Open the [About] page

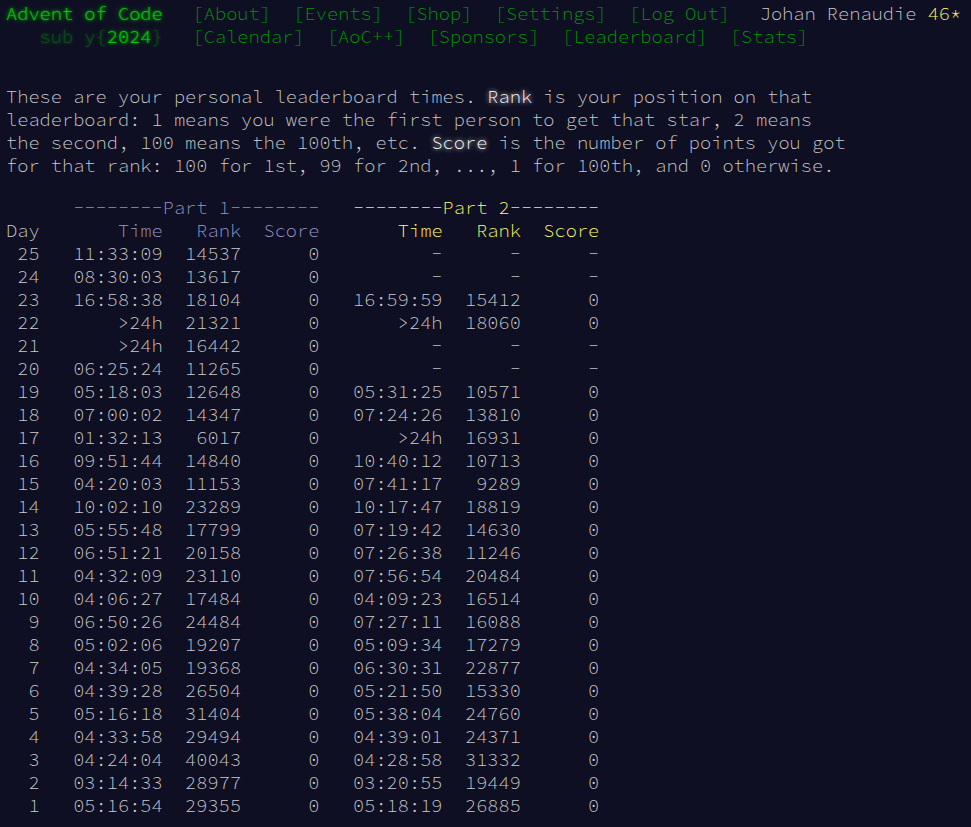pos(232,14)
